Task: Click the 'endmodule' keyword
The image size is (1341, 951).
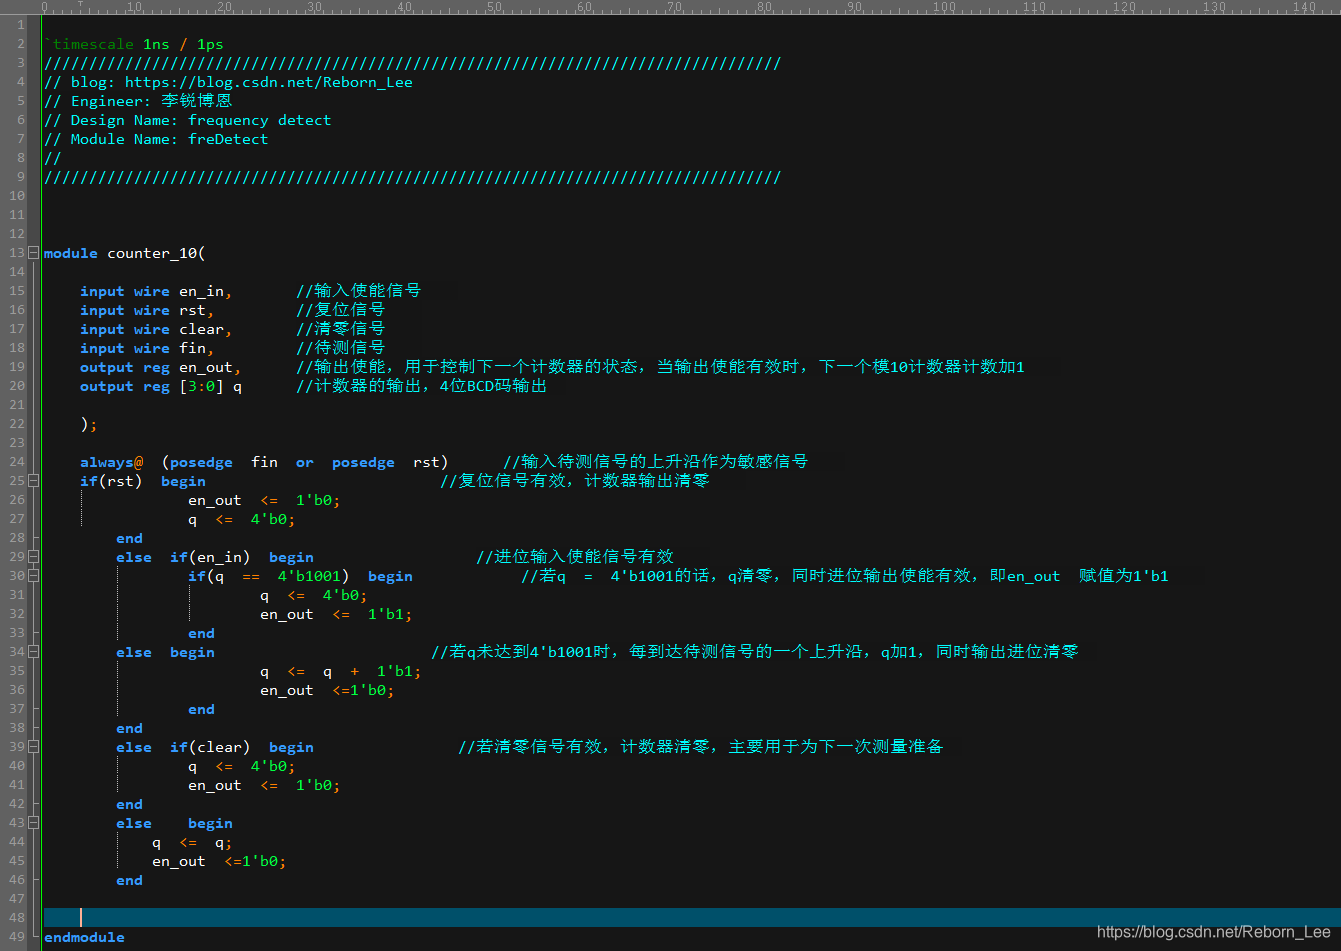Action: 84,937
